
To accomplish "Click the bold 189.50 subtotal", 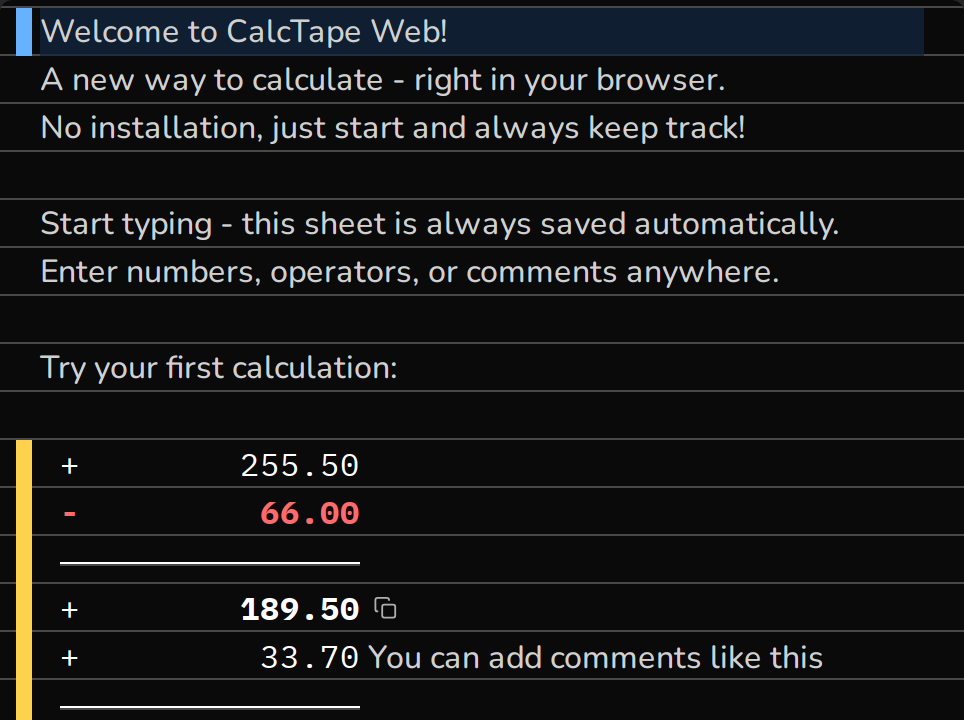I will (x=299, y=609).
